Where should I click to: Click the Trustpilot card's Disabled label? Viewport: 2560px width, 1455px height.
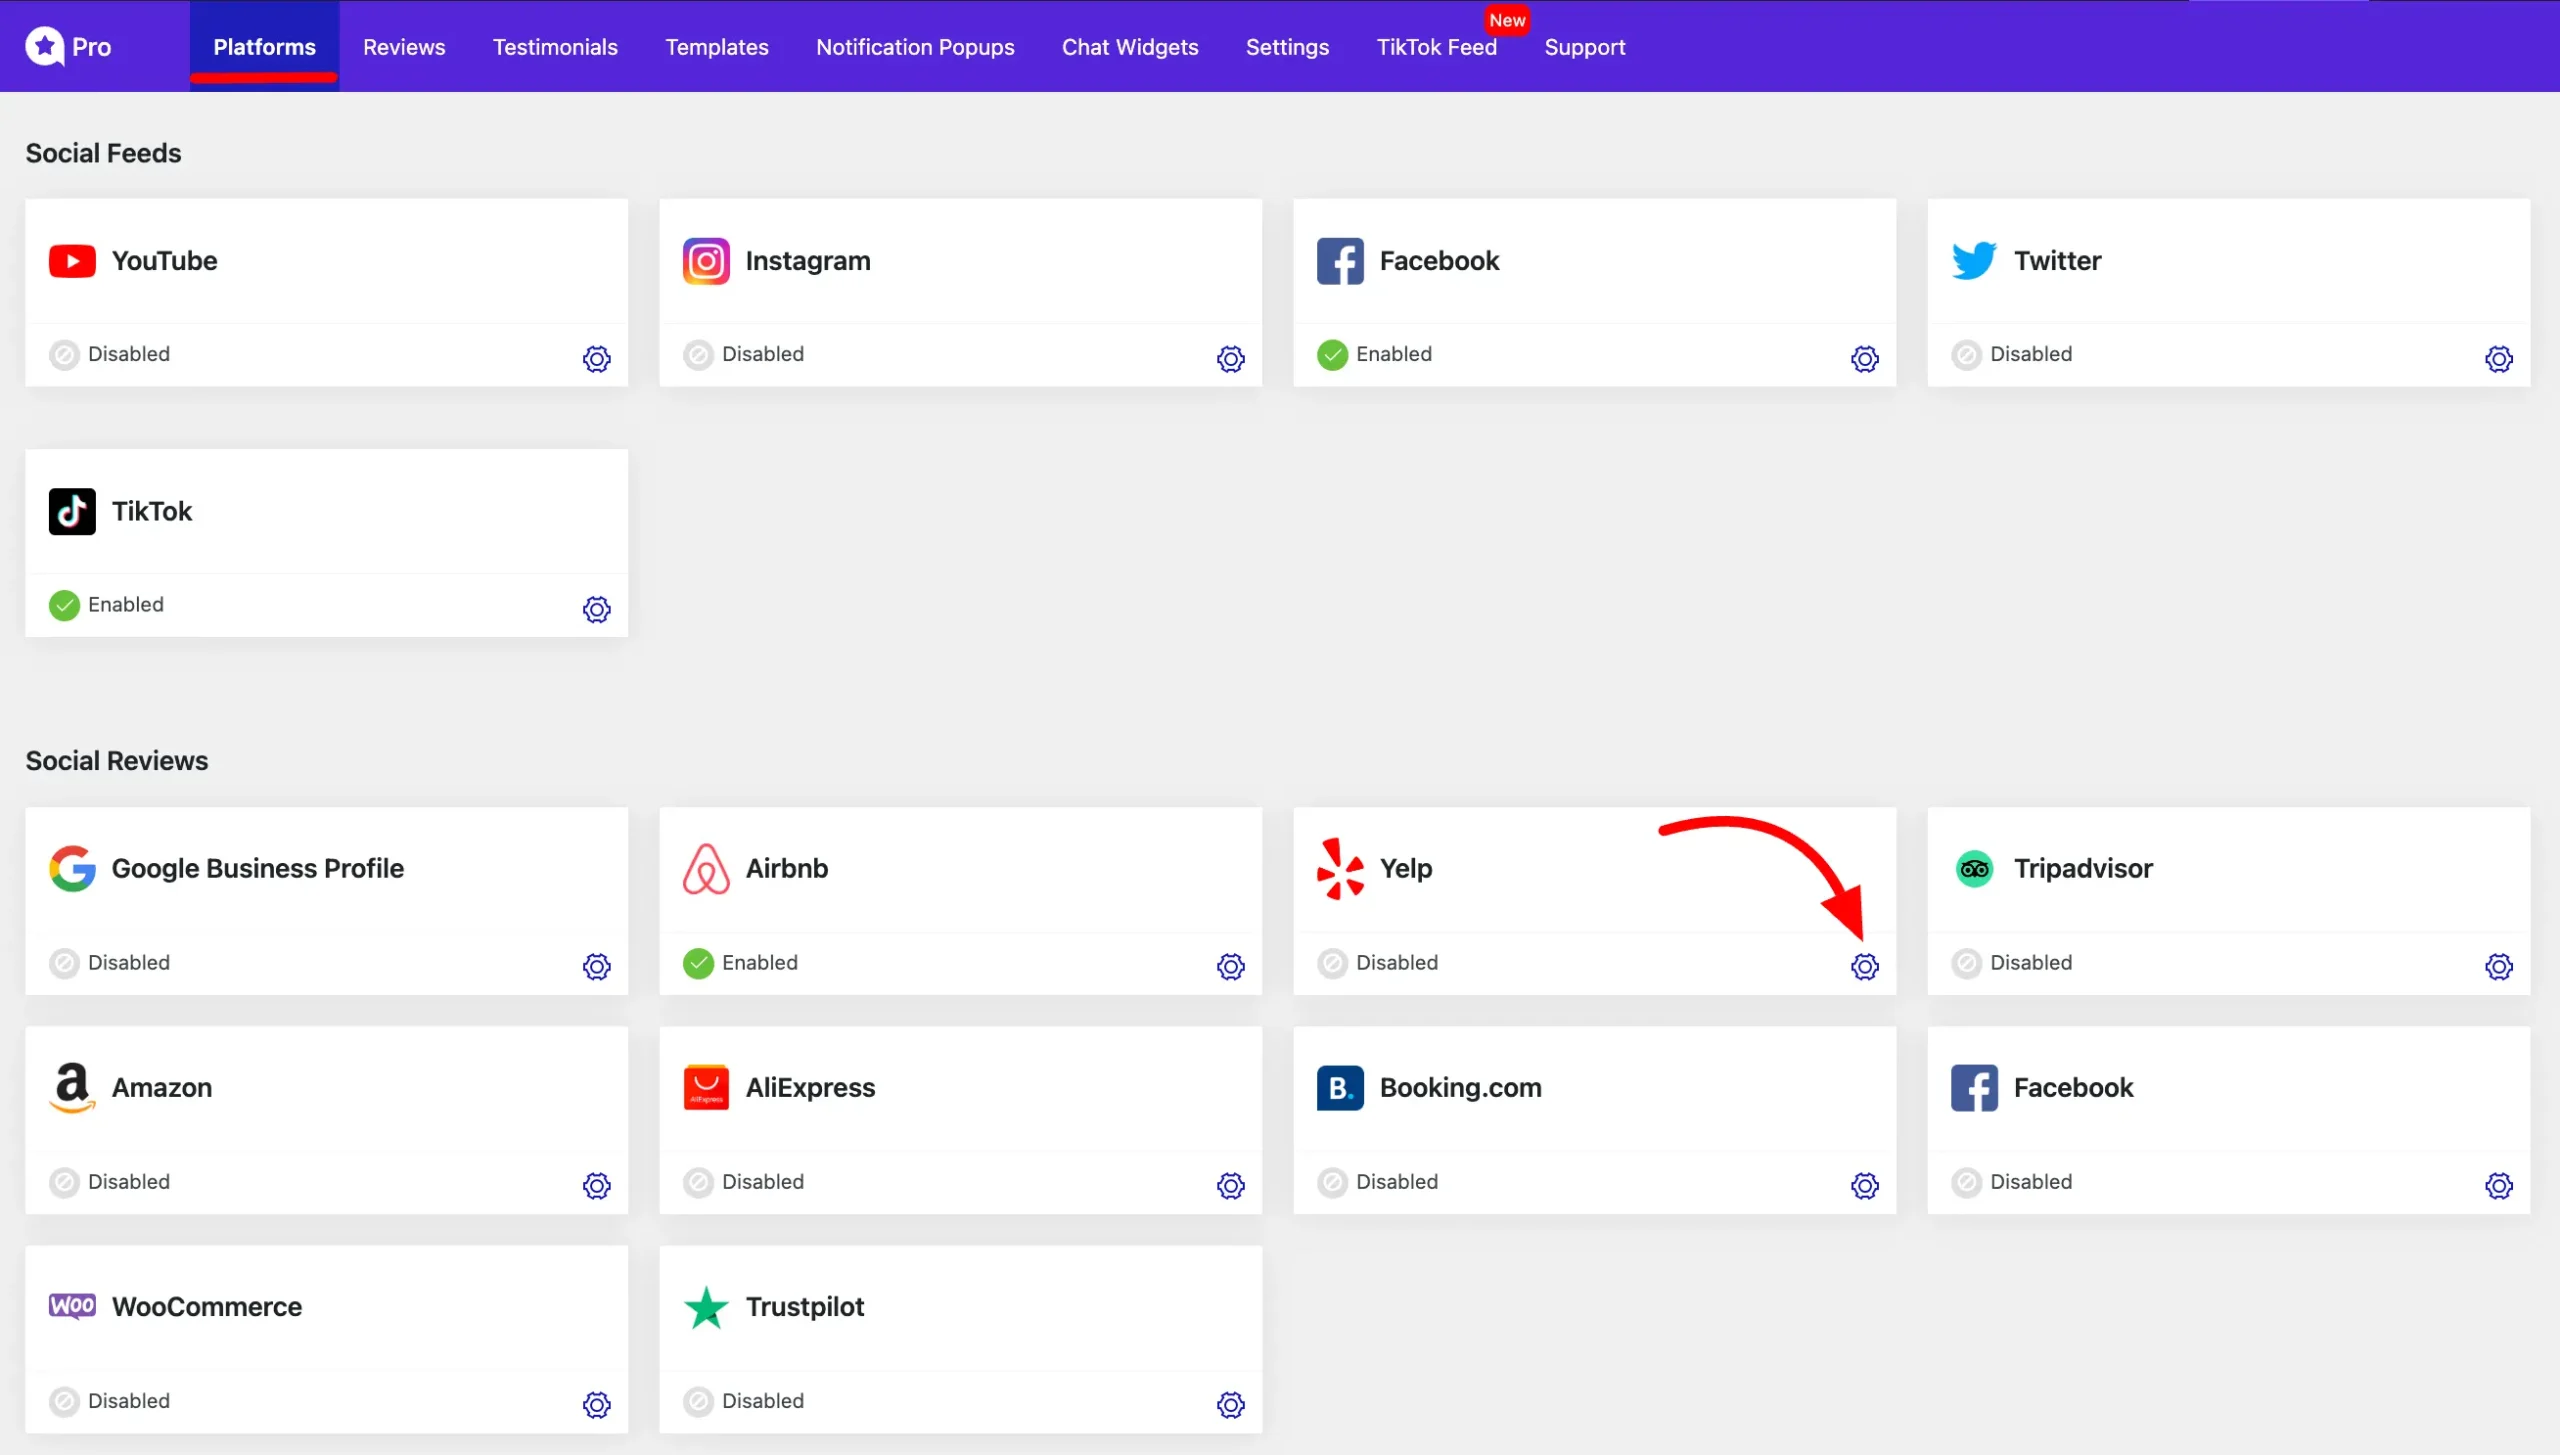762,1400
